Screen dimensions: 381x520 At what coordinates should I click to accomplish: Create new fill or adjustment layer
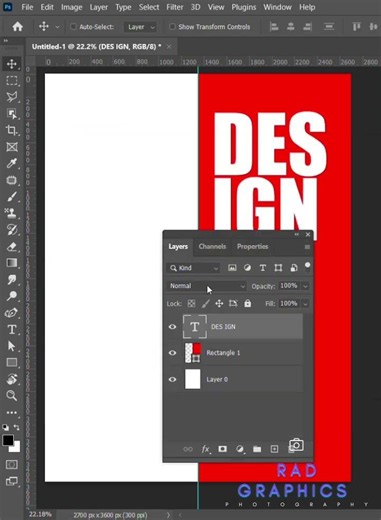click(x=239, y=449)
